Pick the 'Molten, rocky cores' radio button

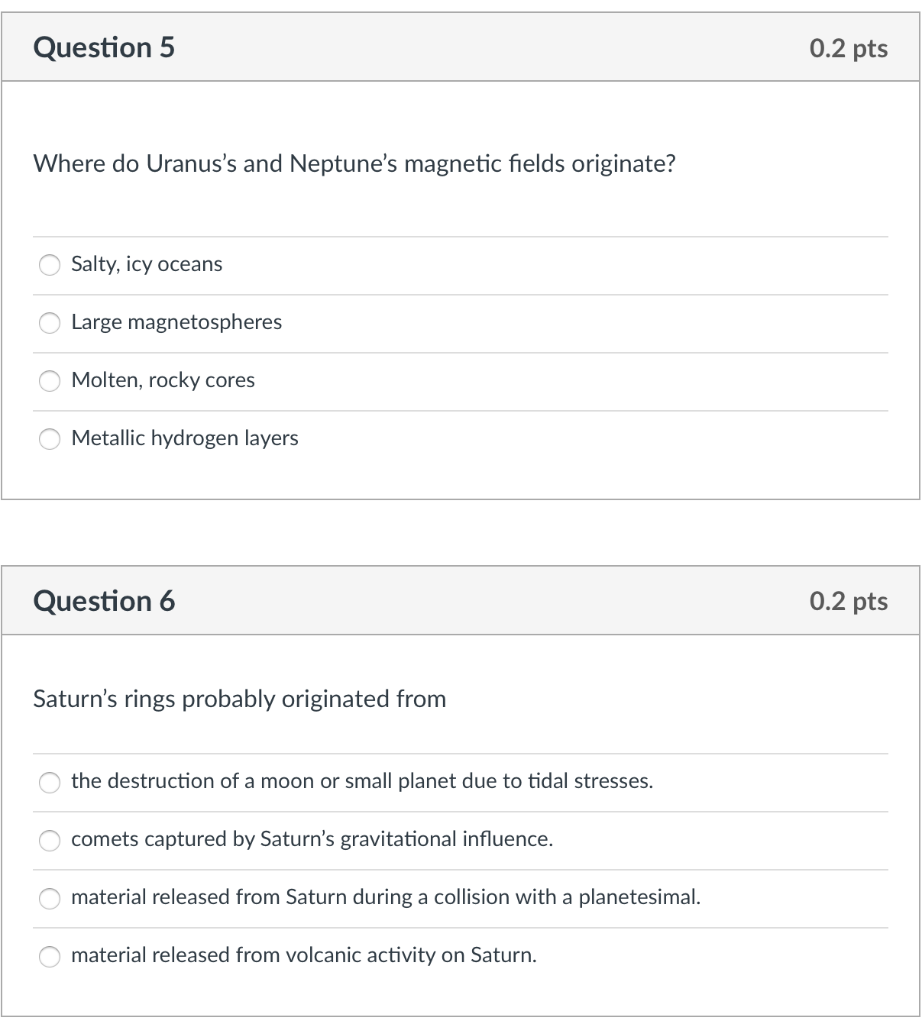50,381
